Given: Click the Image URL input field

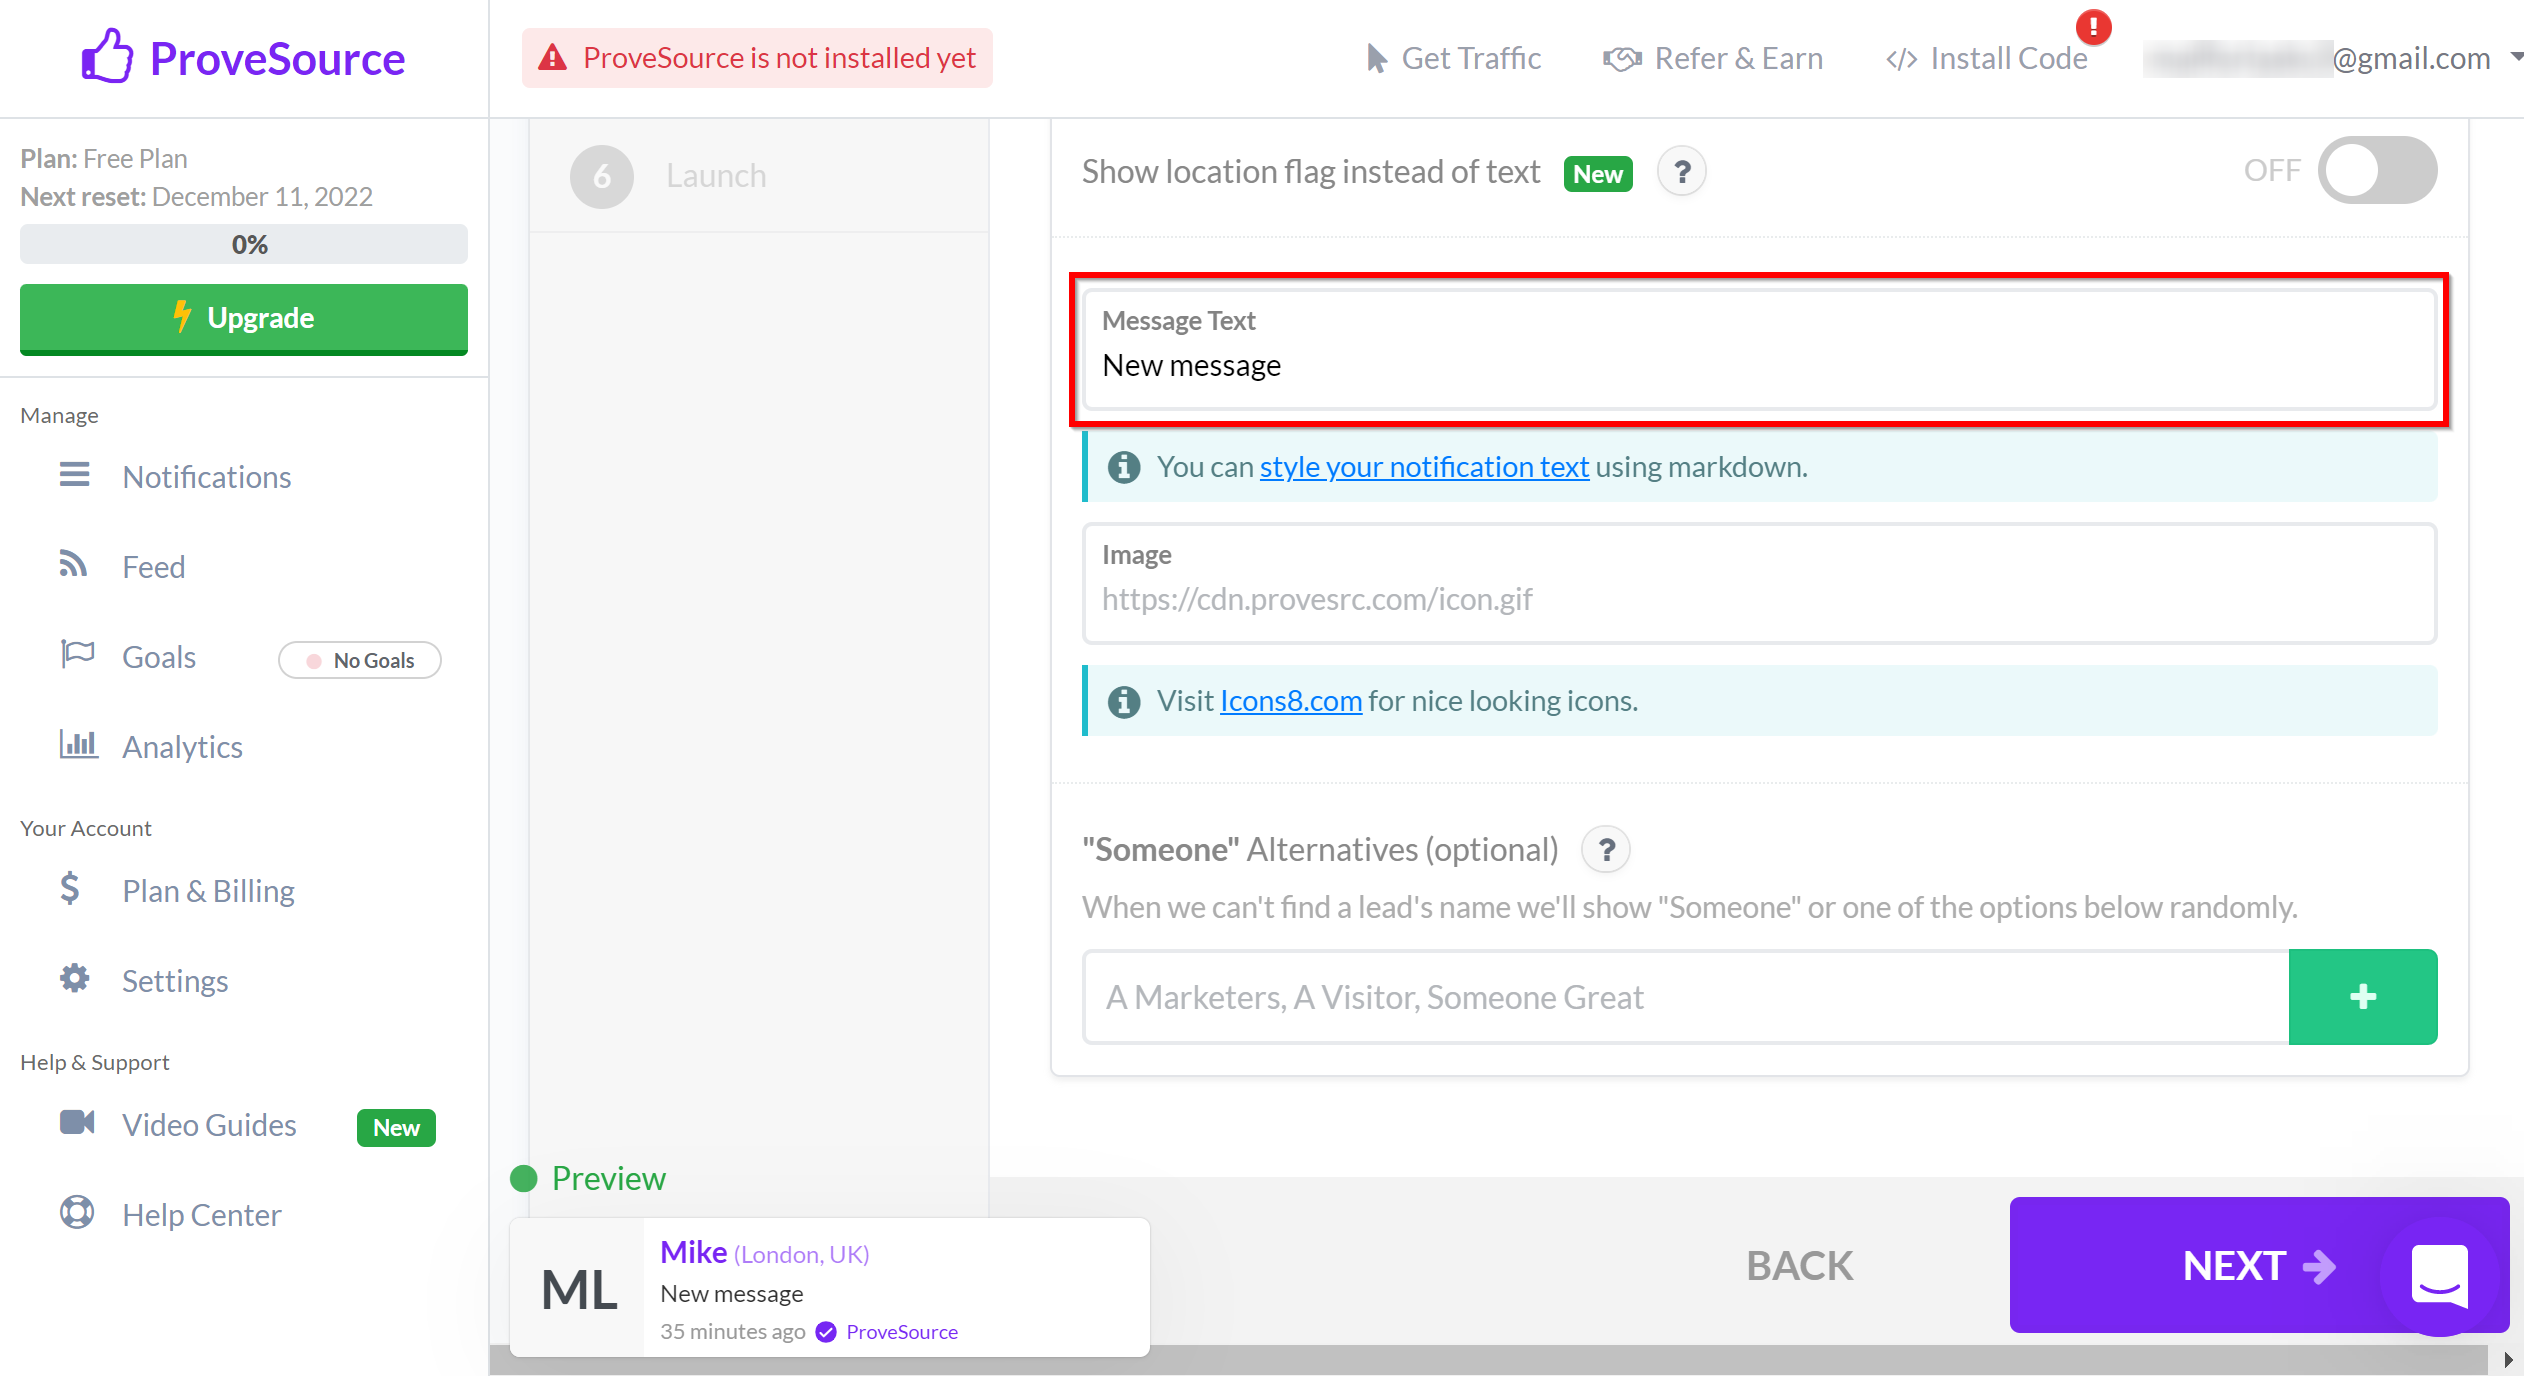Looking at the screenshot, I should coord(1760,583).
